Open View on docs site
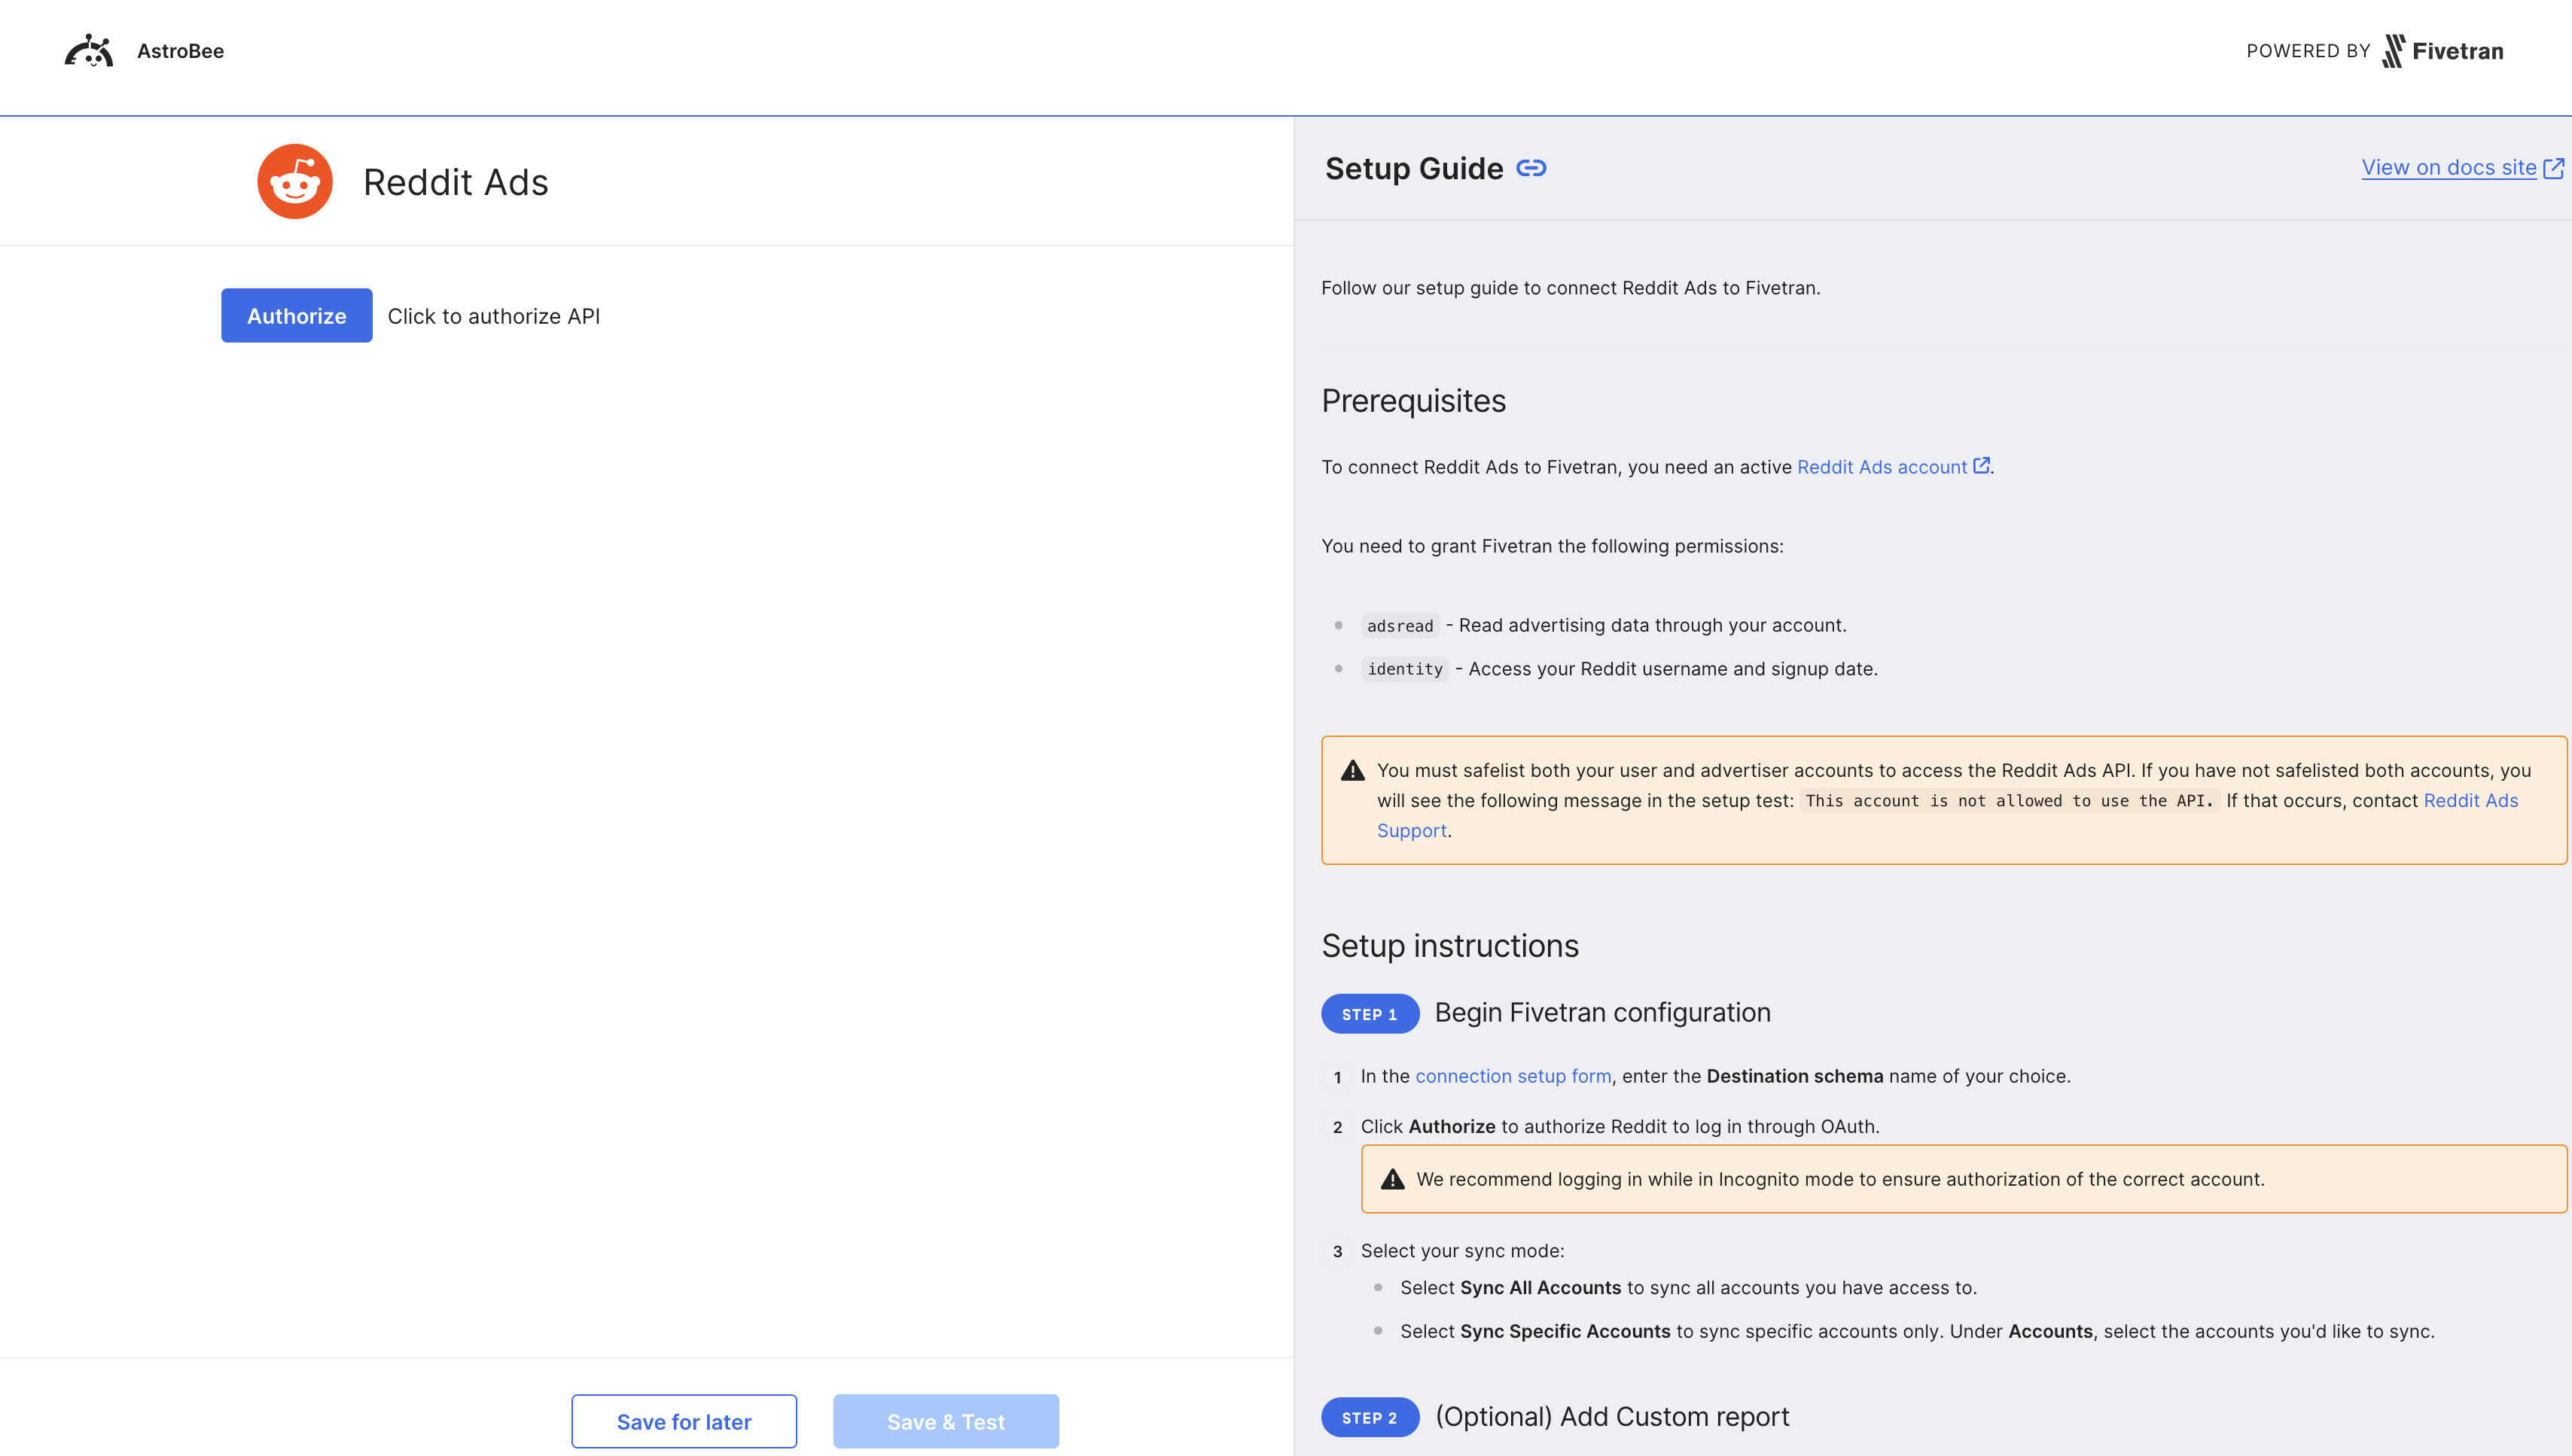Image resolution: width=2572 pixels, height=1456 pixels. (x=2449, y=167)
